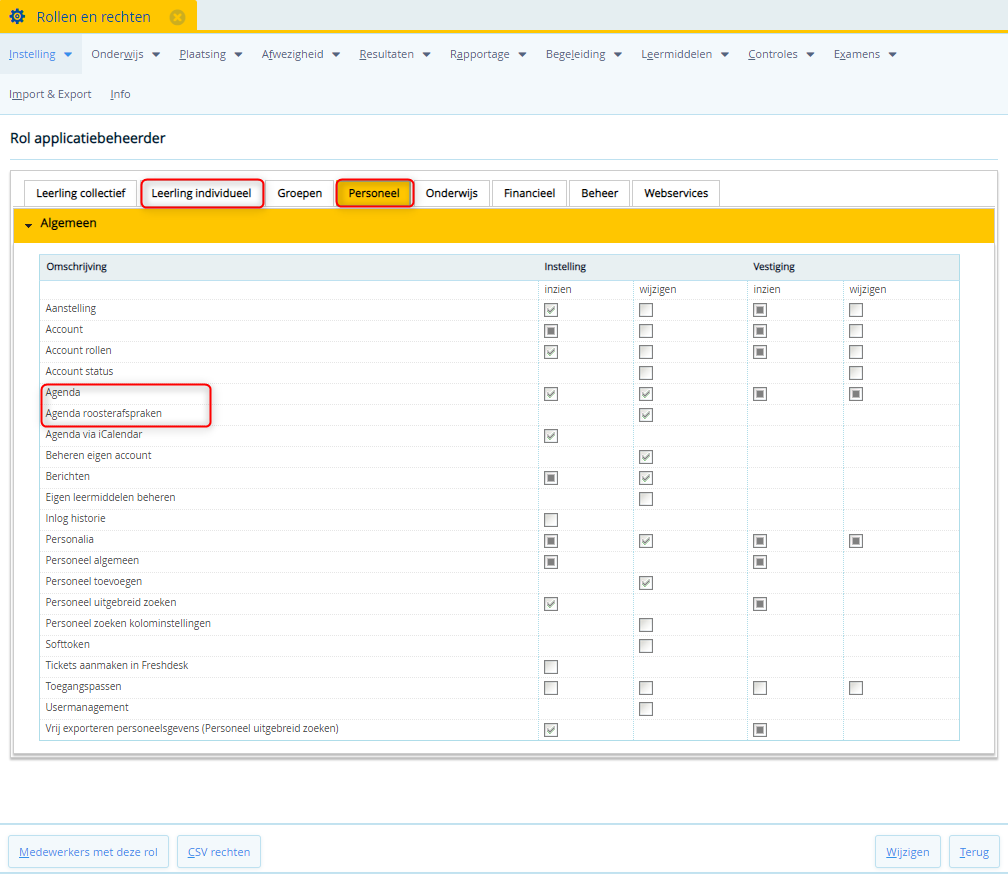
Task: Expand the Resultaten dropdown
Action: click(x=395, y=55)
